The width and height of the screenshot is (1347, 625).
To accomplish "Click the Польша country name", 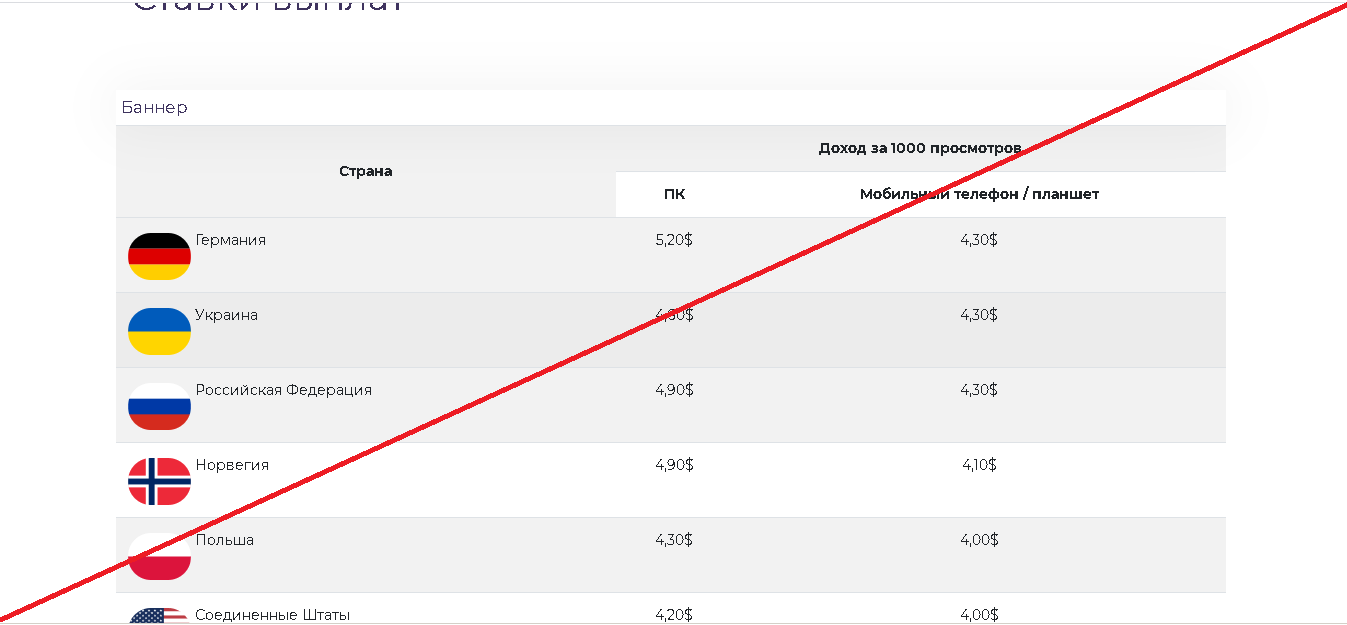I will 224,540.
